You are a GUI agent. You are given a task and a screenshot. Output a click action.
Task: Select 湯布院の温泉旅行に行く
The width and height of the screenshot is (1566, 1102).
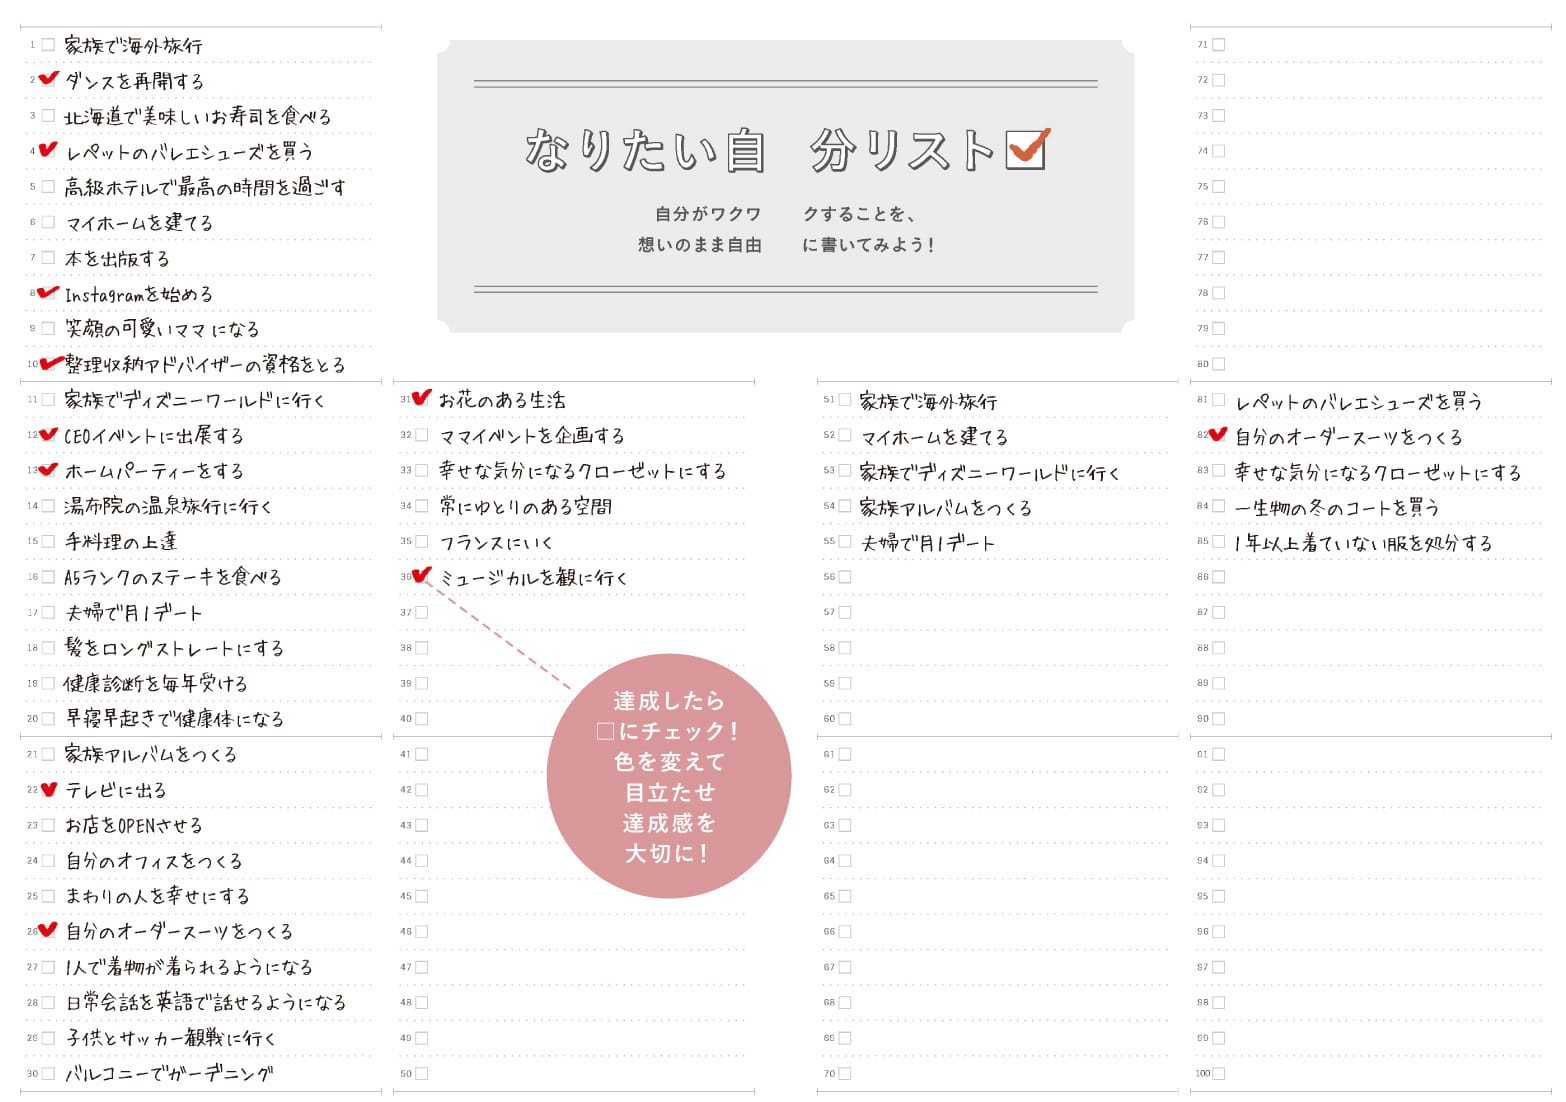168,507
